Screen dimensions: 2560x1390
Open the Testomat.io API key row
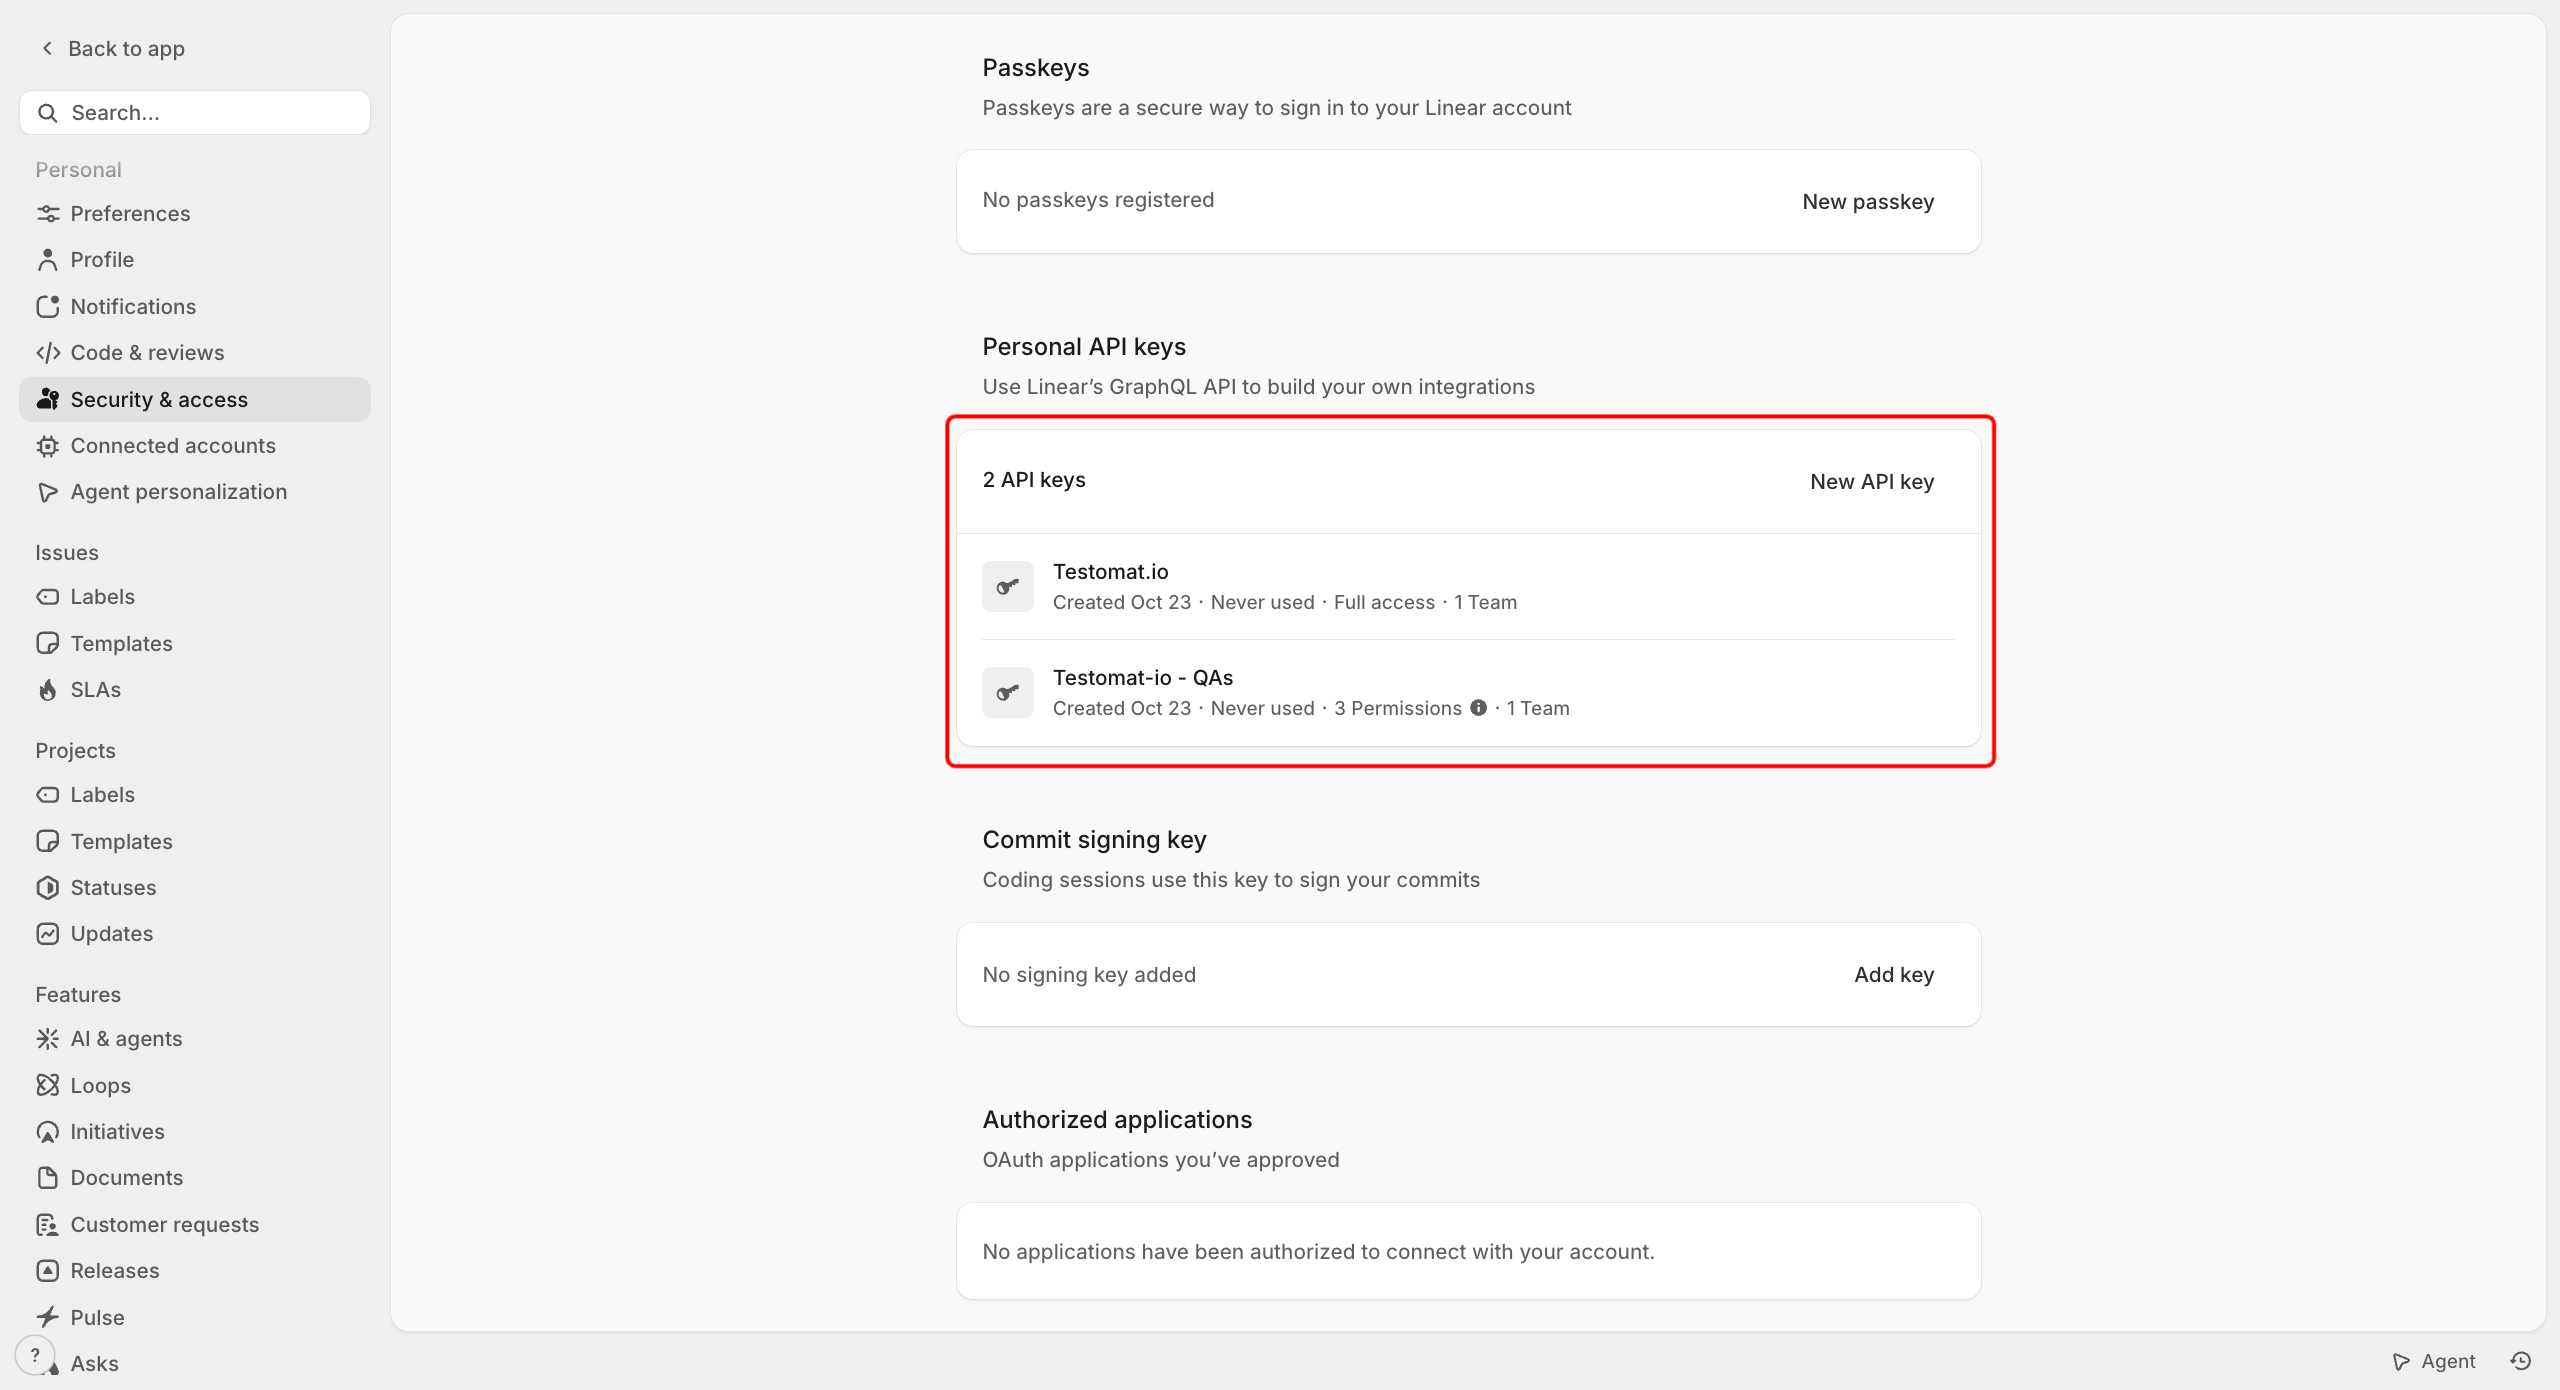tap(1468, 587)
